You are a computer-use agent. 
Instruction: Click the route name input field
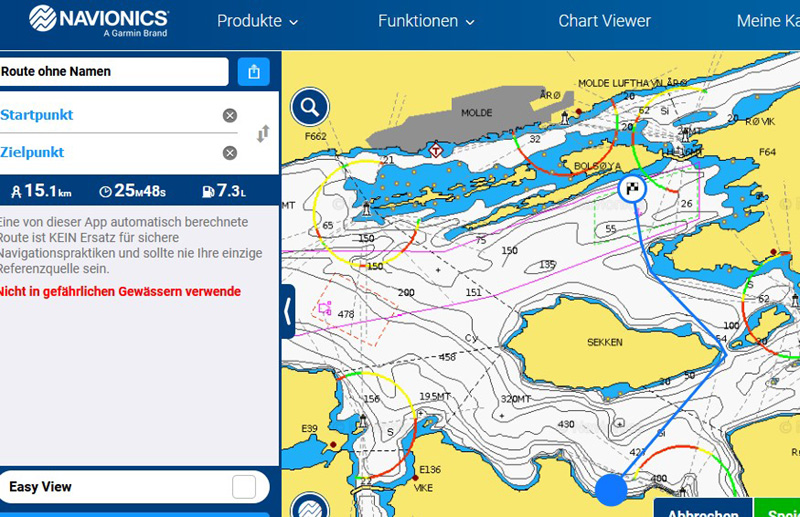click(114, 71)
